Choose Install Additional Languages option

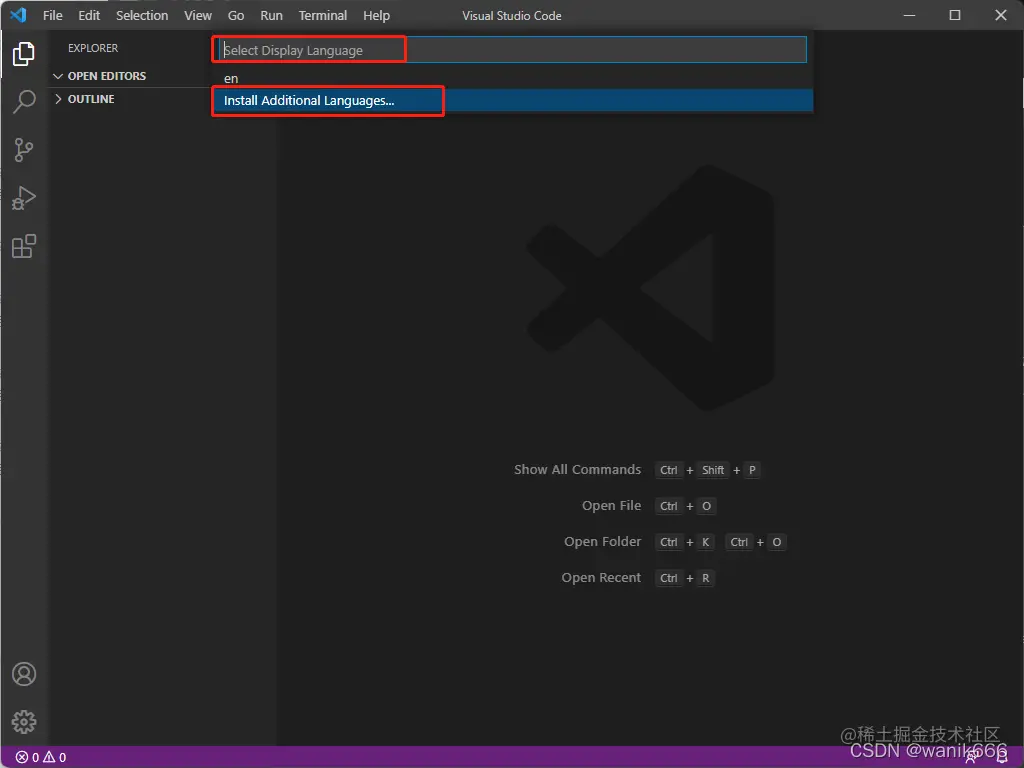coord(513,101)
